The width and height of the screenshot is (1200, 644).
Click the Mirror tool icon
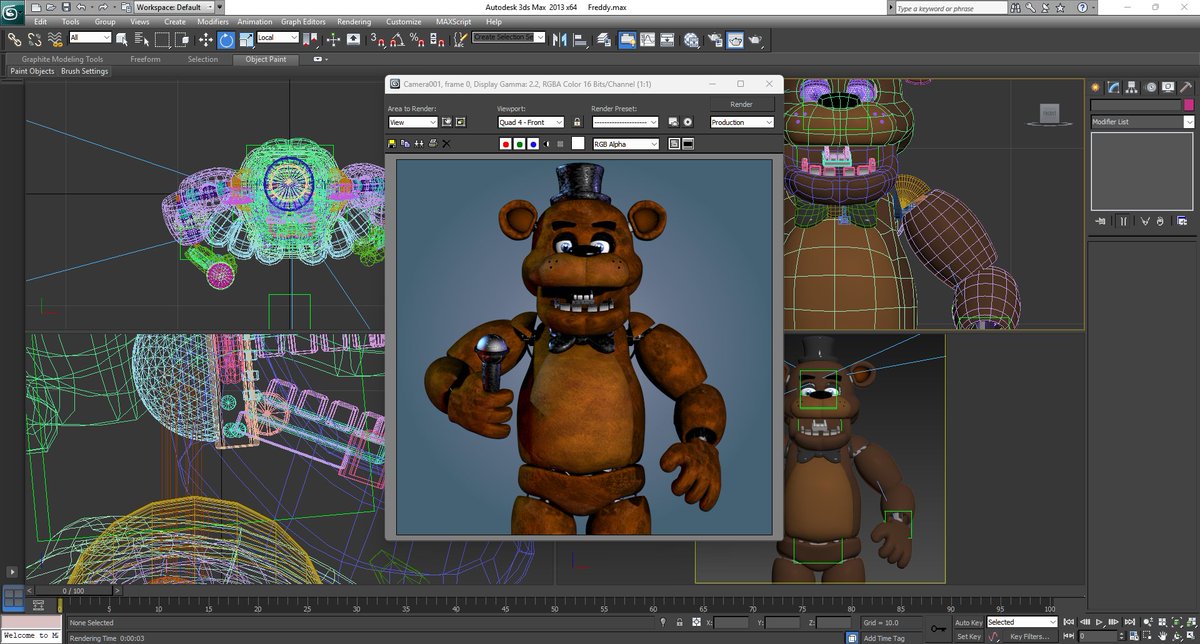point(560,39)
